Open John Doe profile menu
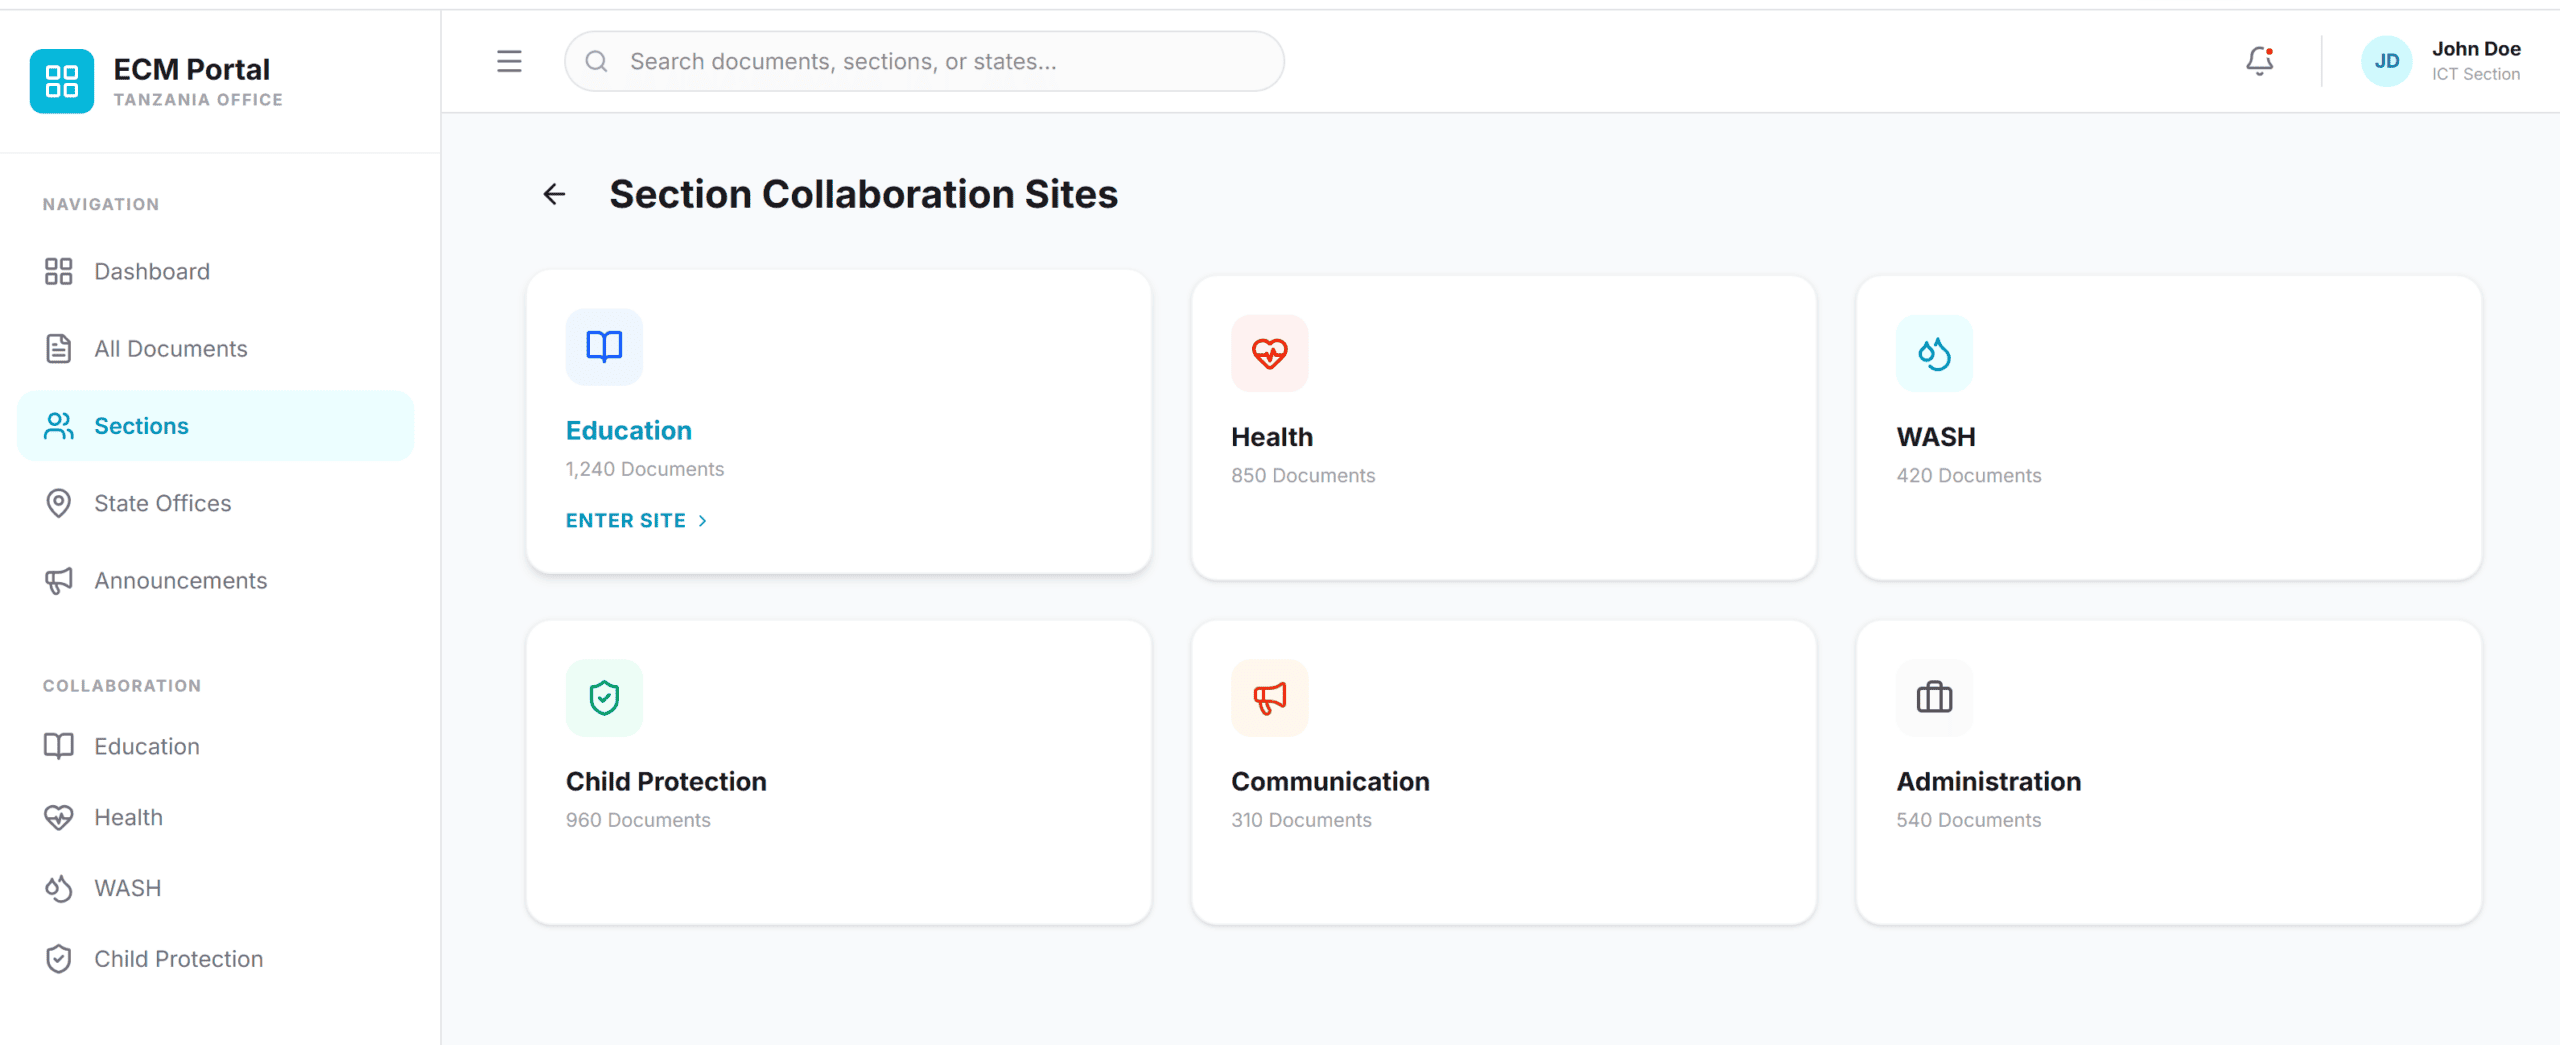The height and width of the screenshot is (1045, 2560). 2475,62
